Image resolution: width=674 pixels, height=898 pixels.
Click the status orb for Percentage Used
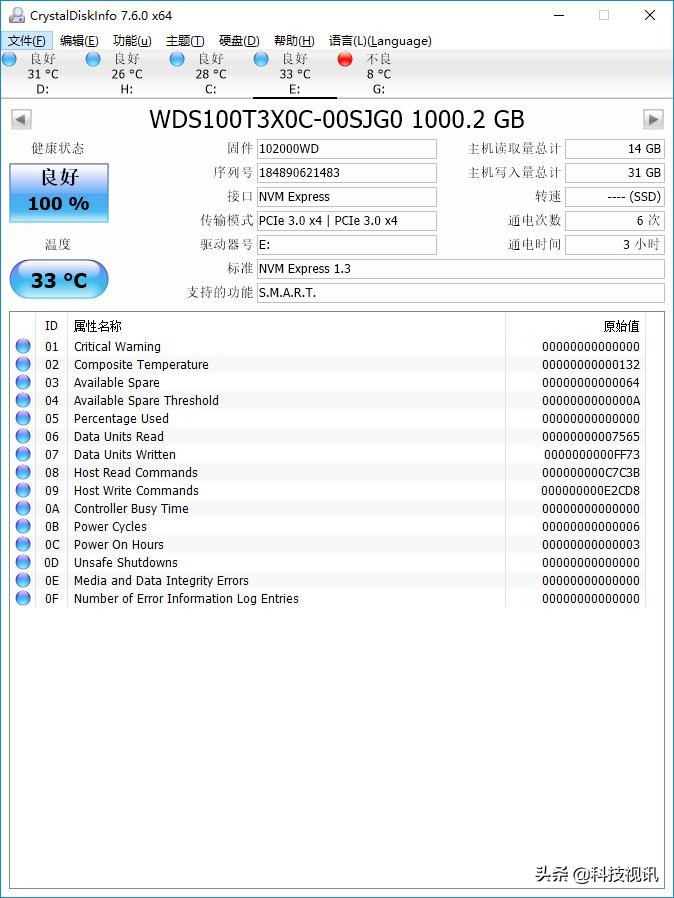pyautogui.click(x=23, y=418)
